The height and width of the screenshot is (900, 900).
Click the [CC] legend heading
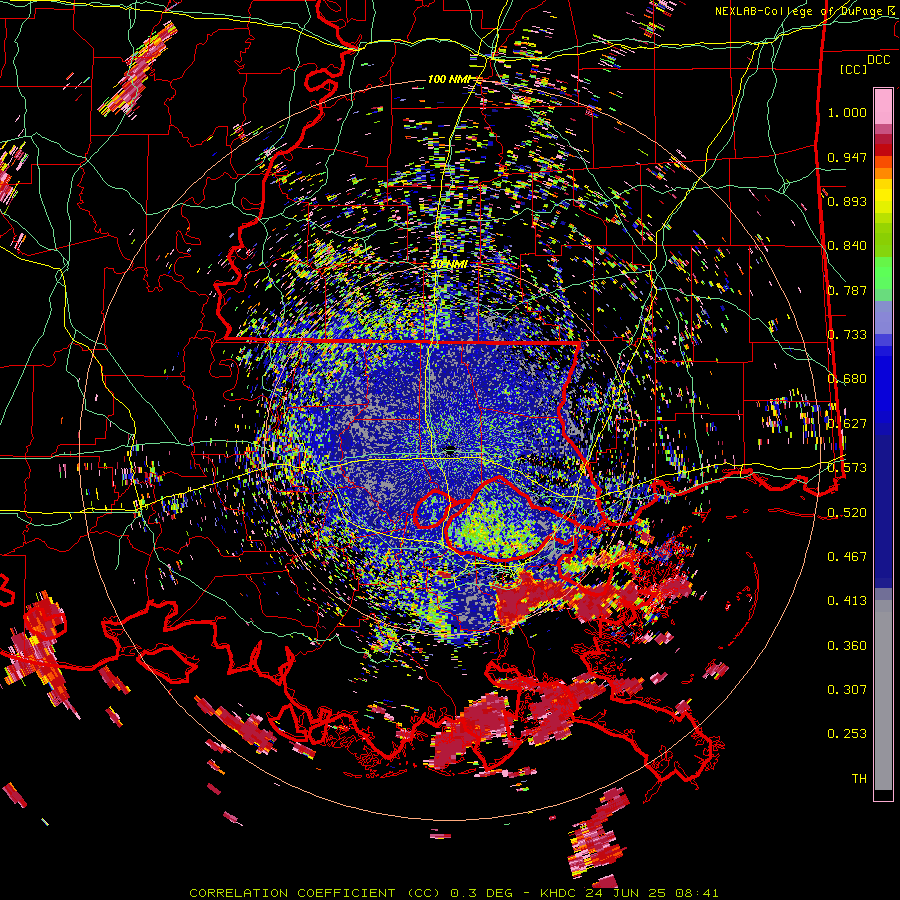click(x=854, y=69)
